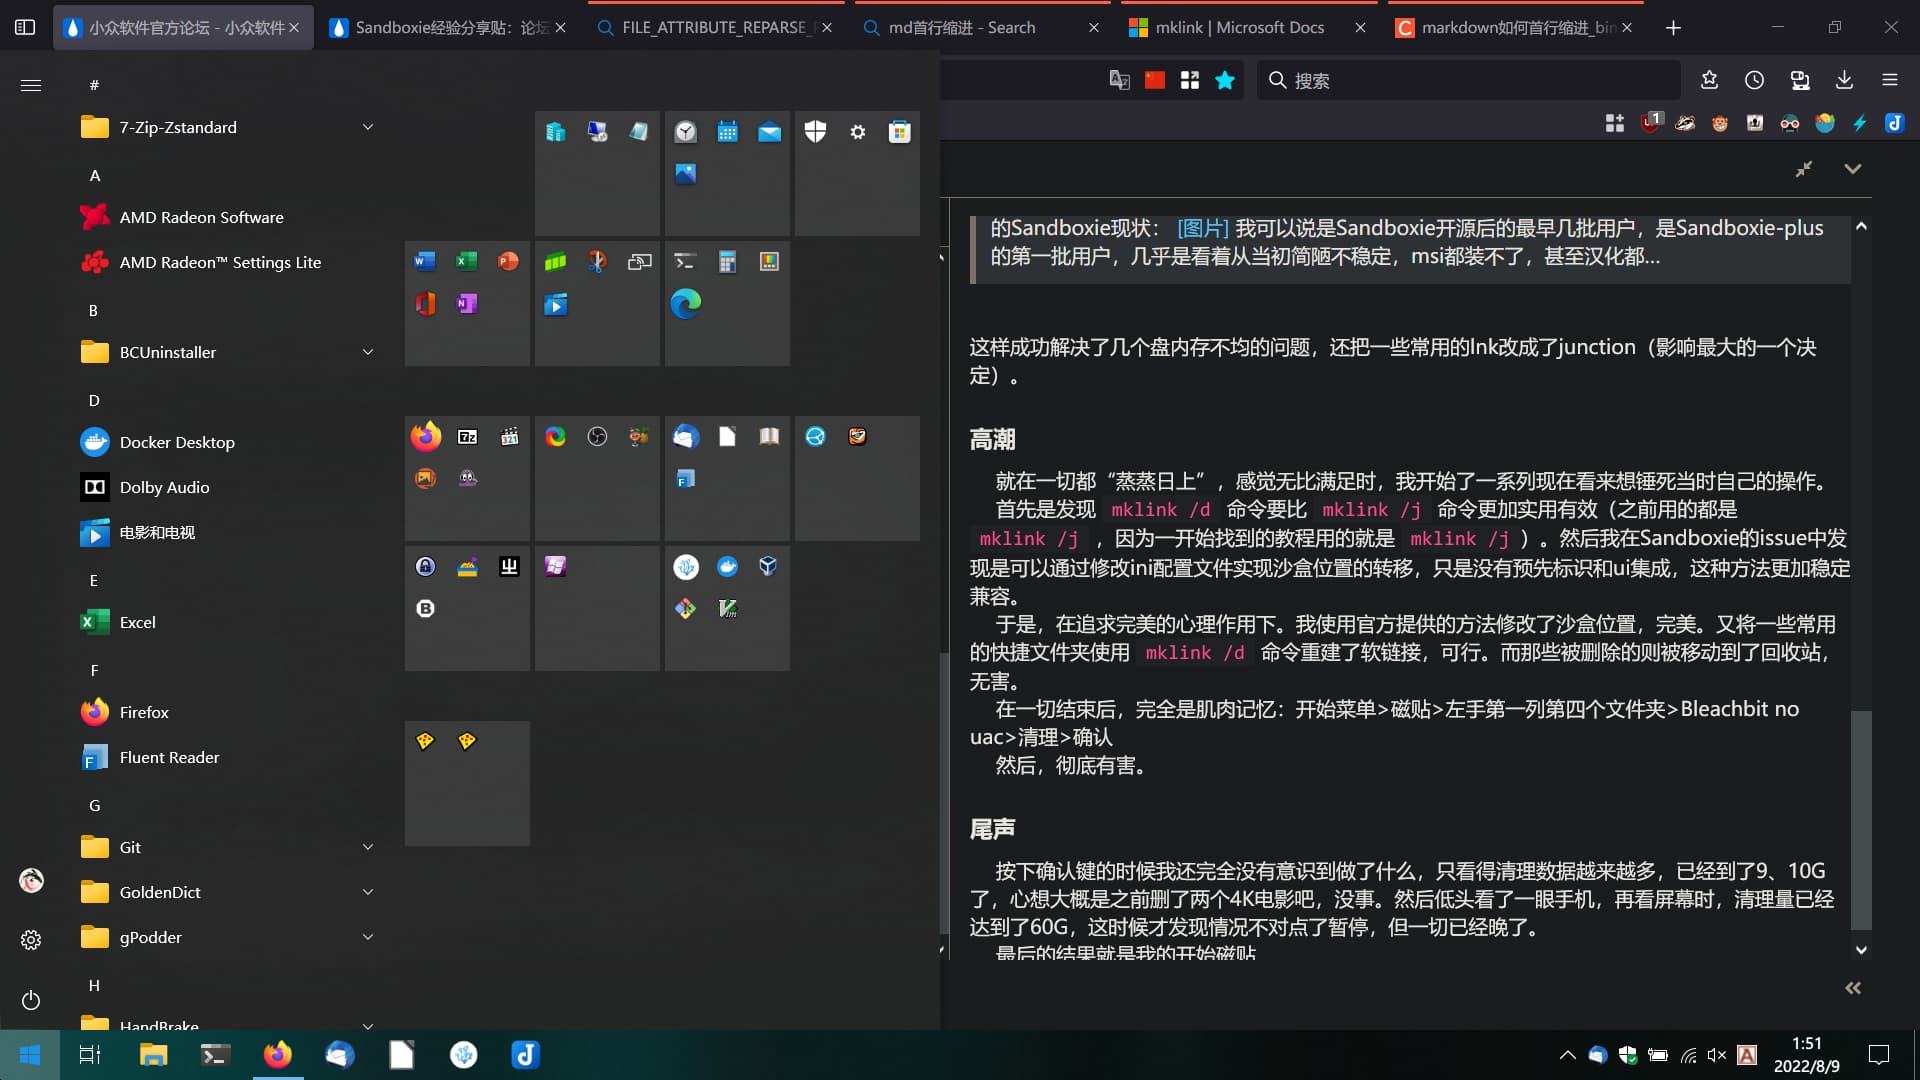The height and width of the screenshot is (1080, 1920).
Task: Toggle the muted volume tray icon
Action: 1717,1055
